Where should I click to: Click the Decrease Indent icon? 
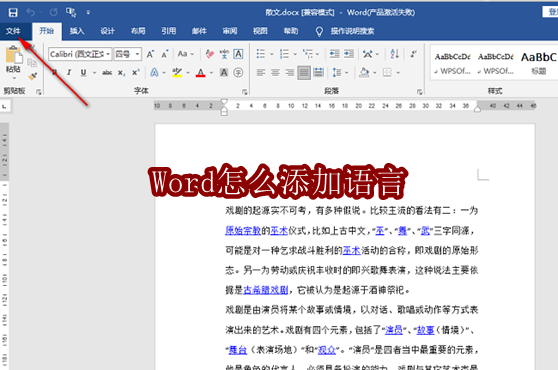click(335, 54)
